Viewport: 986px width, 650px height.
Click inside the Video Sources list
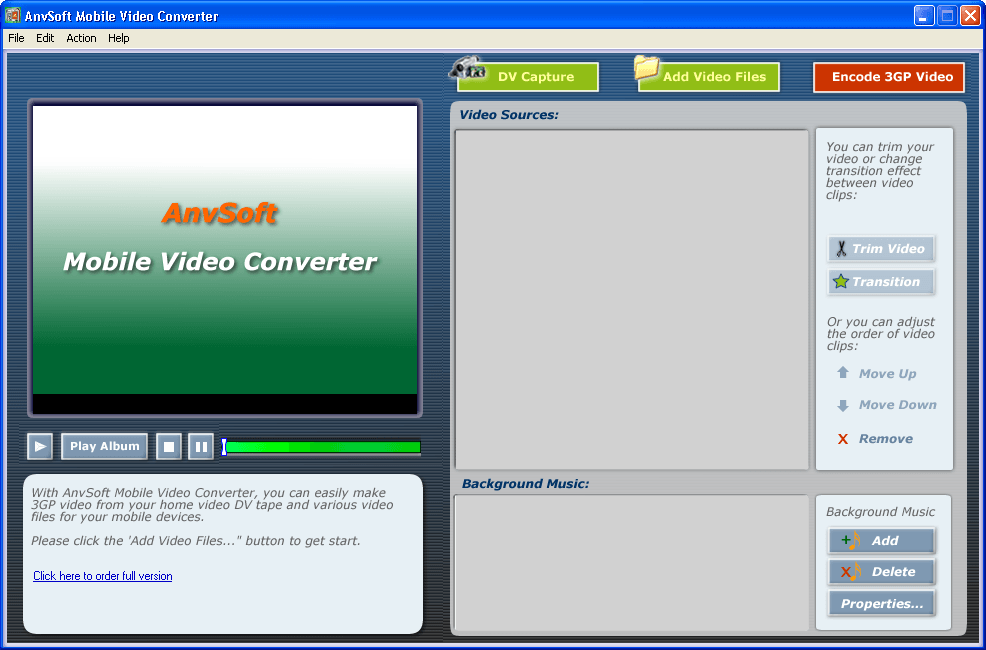(x=631, y=299)
